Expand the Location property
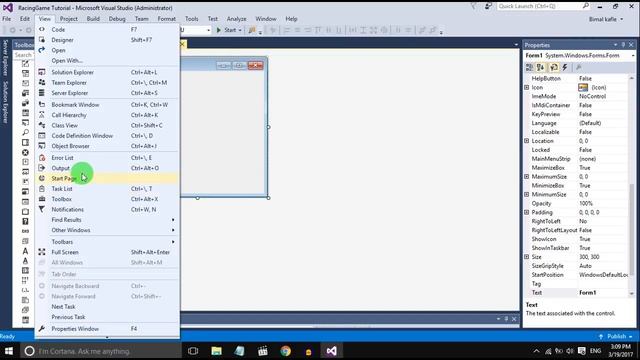Viewport: 640px width, 360px height. (x=527, y=141)
